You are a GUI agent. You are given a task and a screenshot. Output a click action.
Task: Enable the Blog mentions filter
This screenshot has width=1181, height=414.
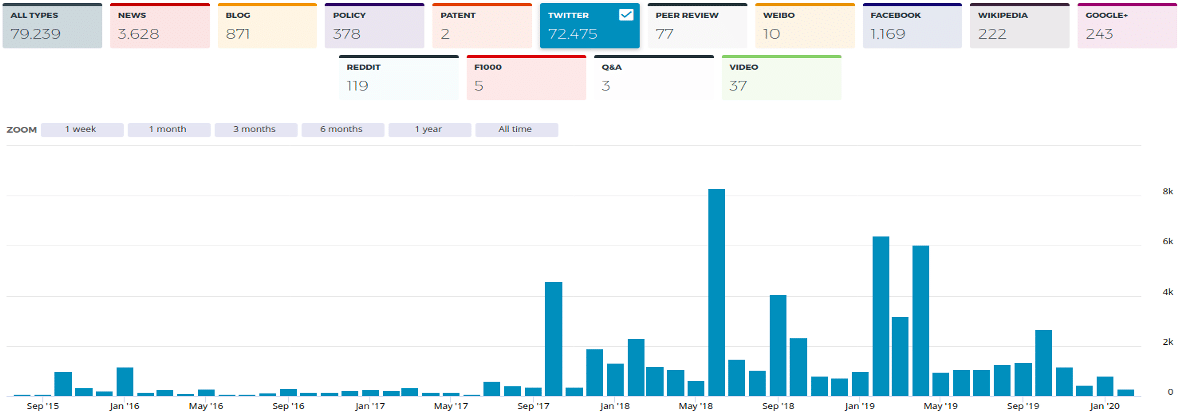tap(267, 27)
